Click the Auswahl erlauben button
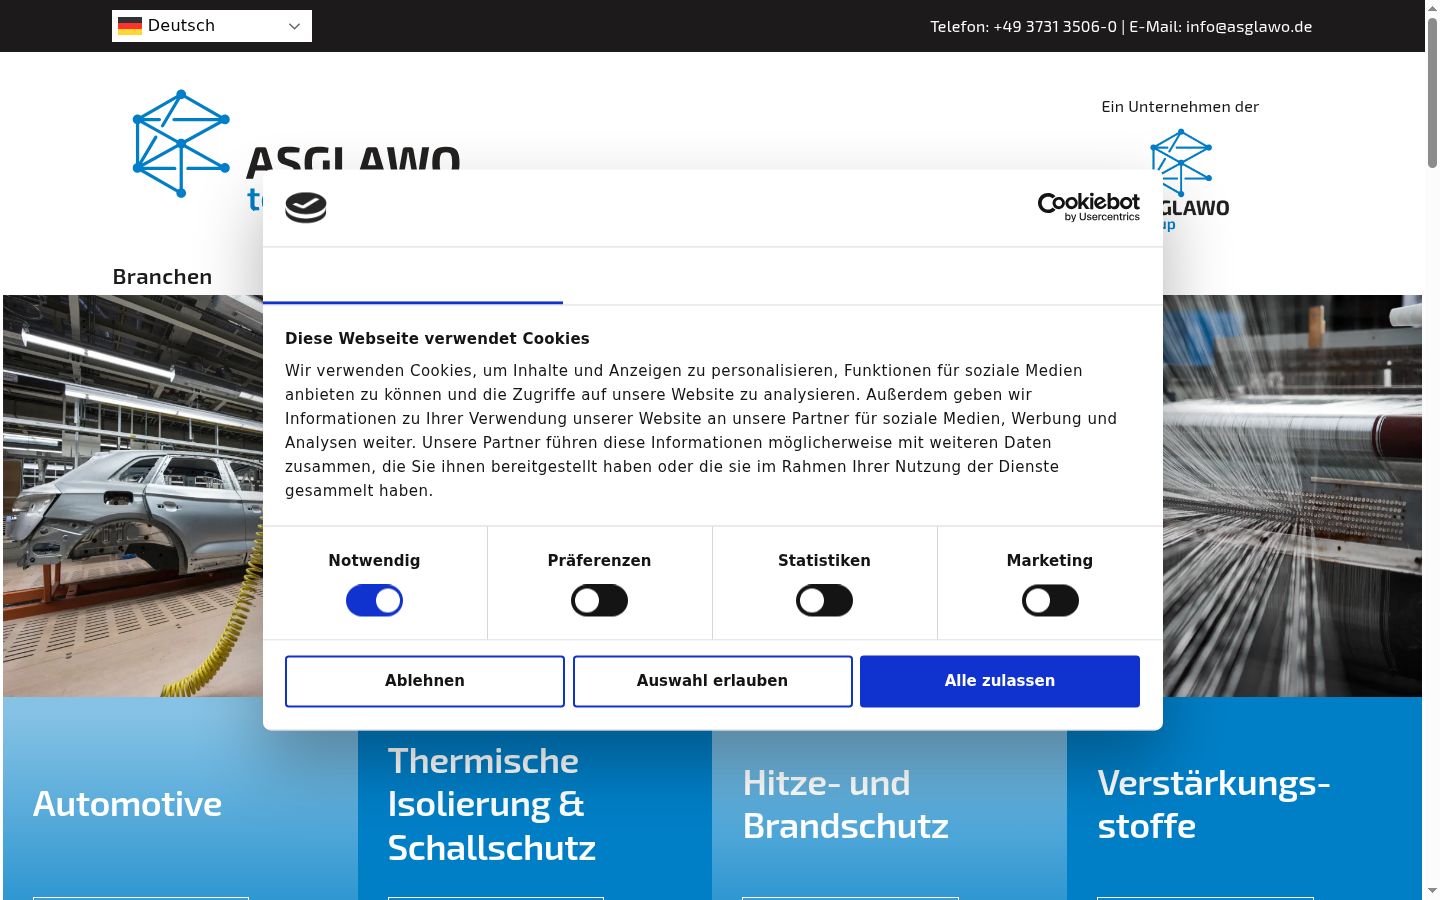Screen dimensions: 1440x900 click(x=712, y=681)
